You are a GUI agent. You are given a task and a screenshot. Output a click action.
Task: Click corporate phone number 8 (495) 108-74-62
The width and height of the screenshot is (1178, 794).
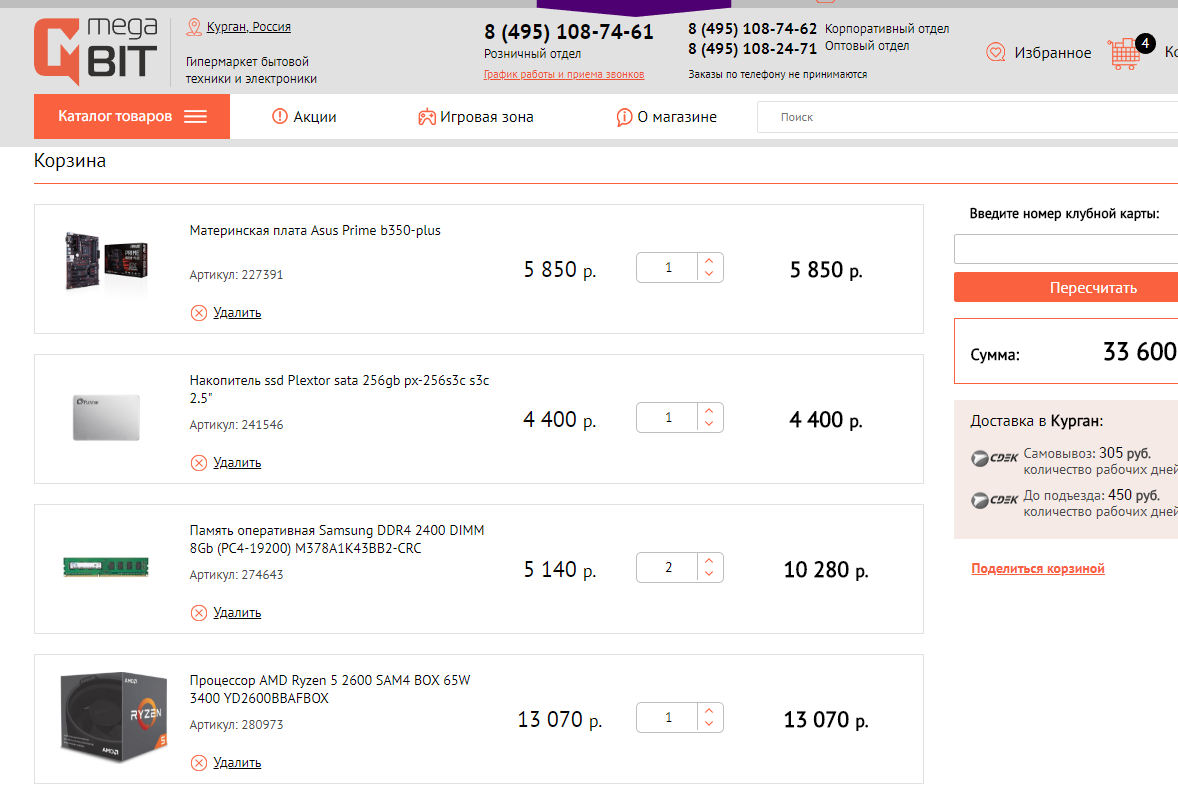[752, 29]
